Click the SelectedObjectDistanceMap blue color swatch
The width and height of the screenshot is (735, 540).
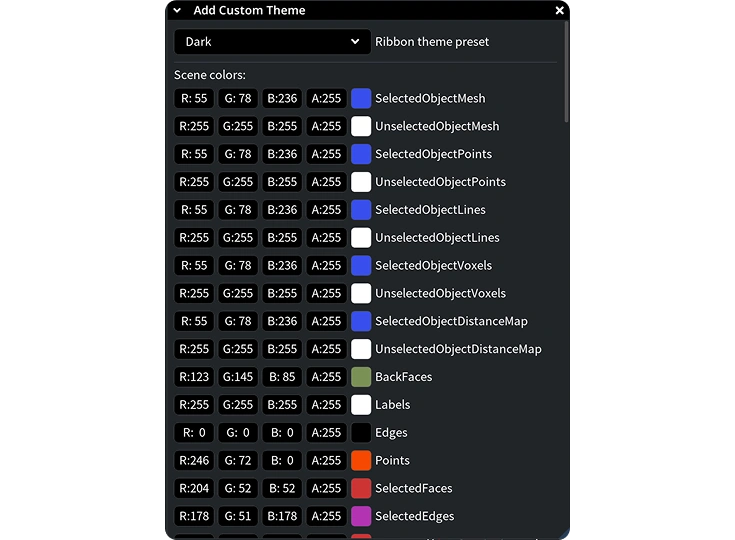[x=361, y=321]
